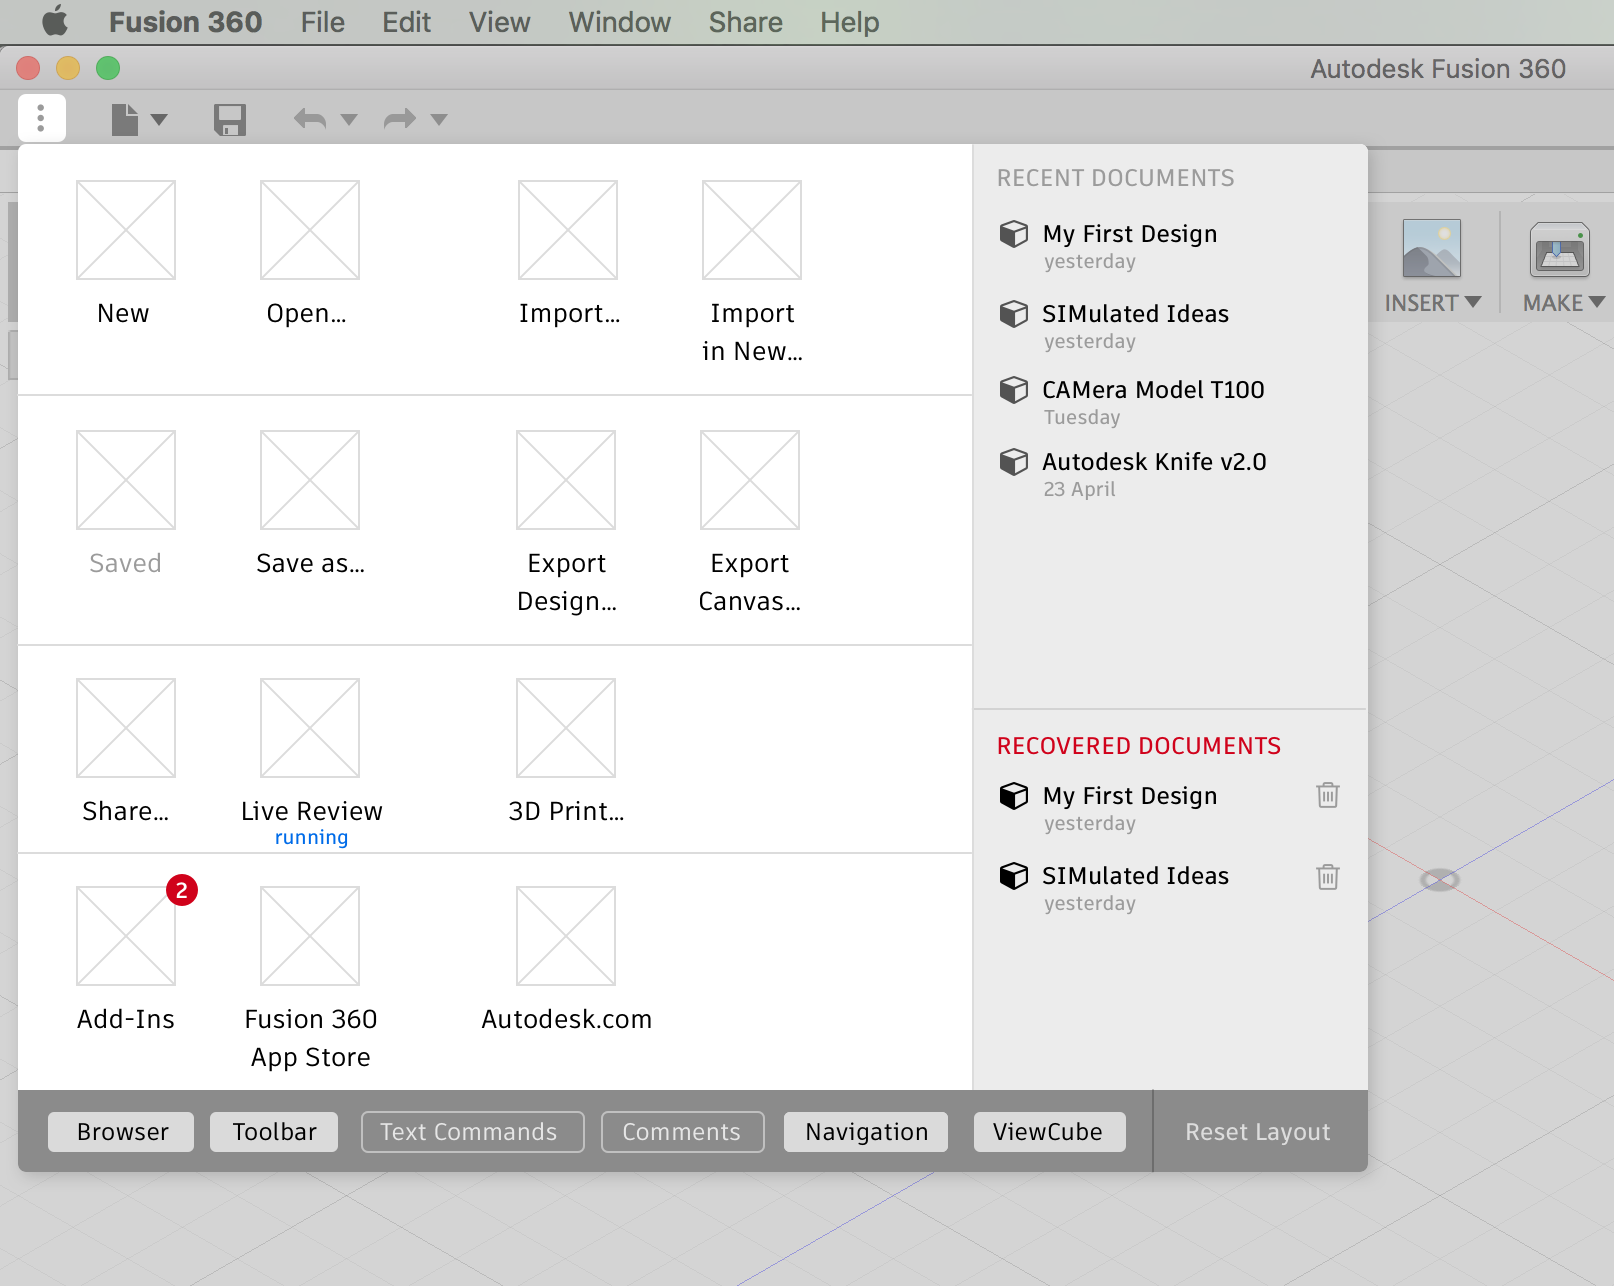Open the Fusion 360 menu
Viewport: 1614px width, 1286px height.
click(x=185, y=22)
